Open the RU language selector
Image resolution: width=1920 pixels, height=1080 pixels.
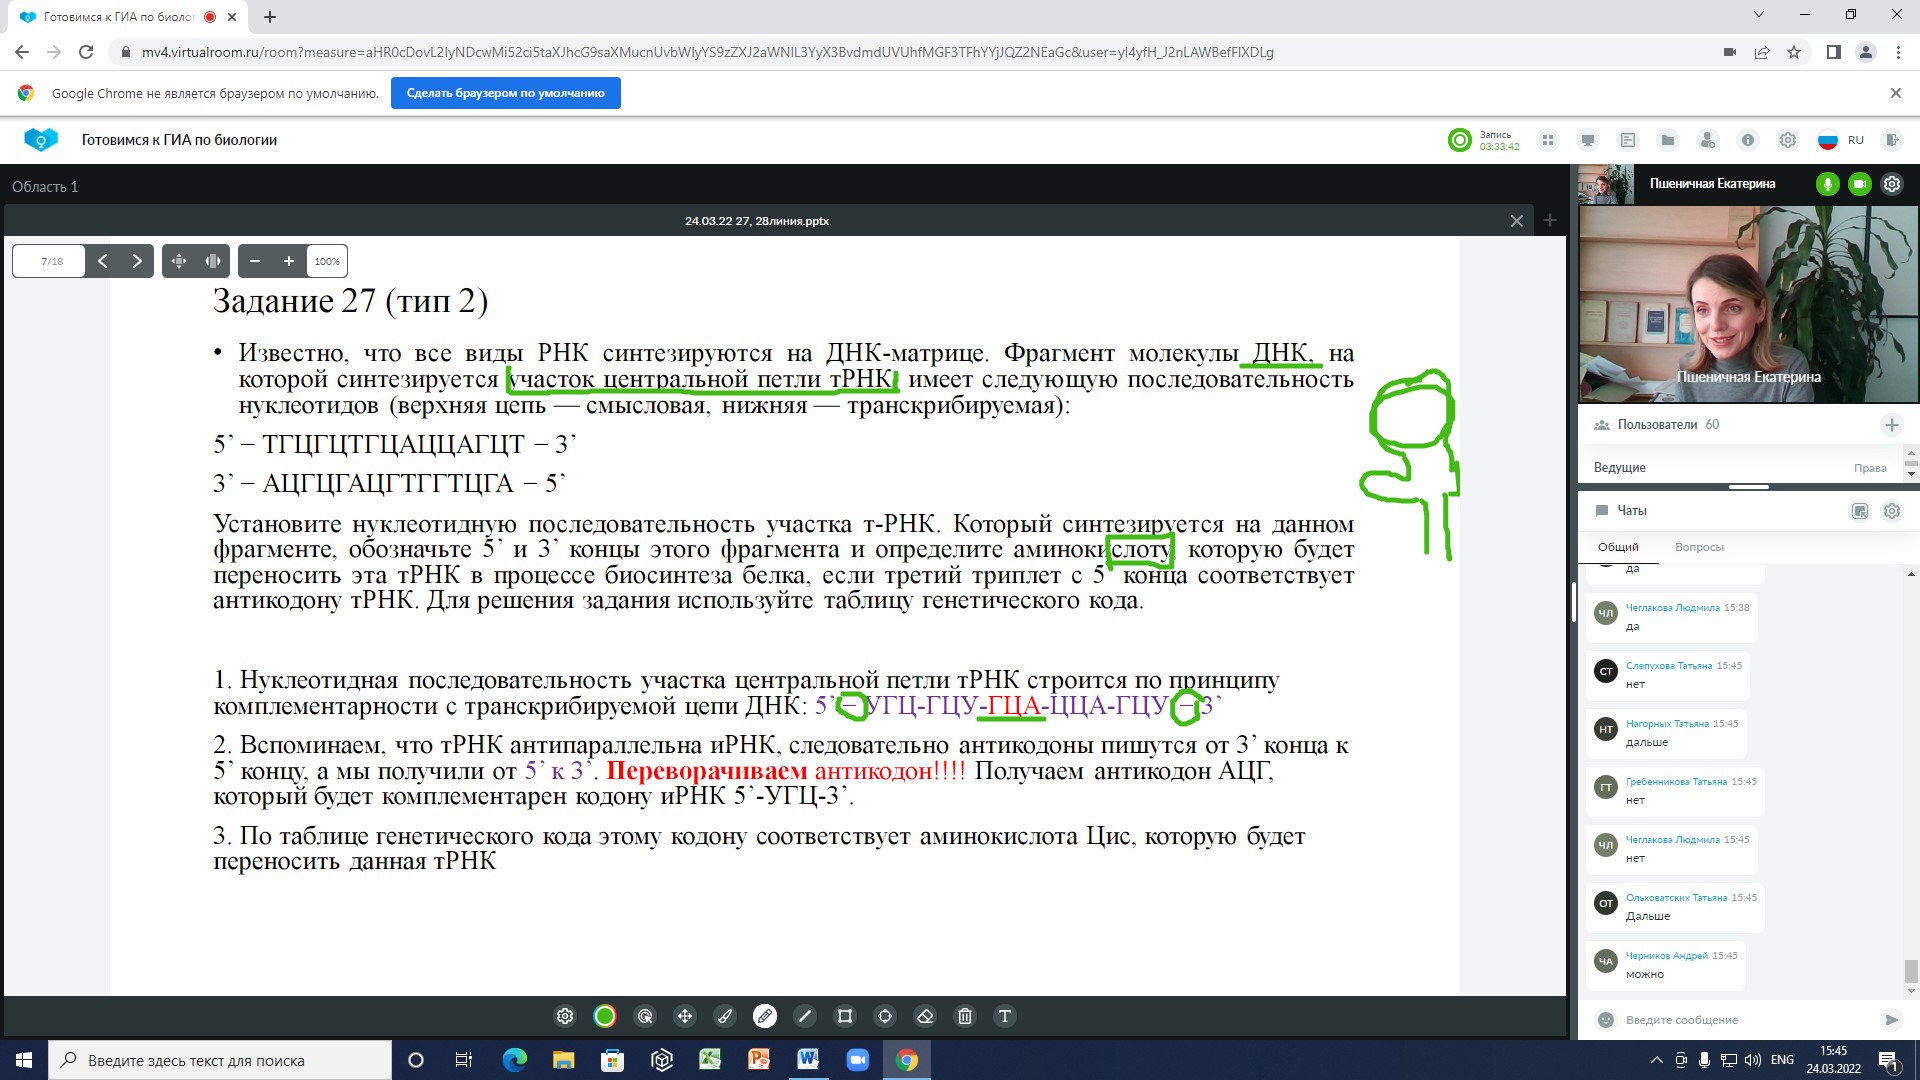coord(1841,140)
